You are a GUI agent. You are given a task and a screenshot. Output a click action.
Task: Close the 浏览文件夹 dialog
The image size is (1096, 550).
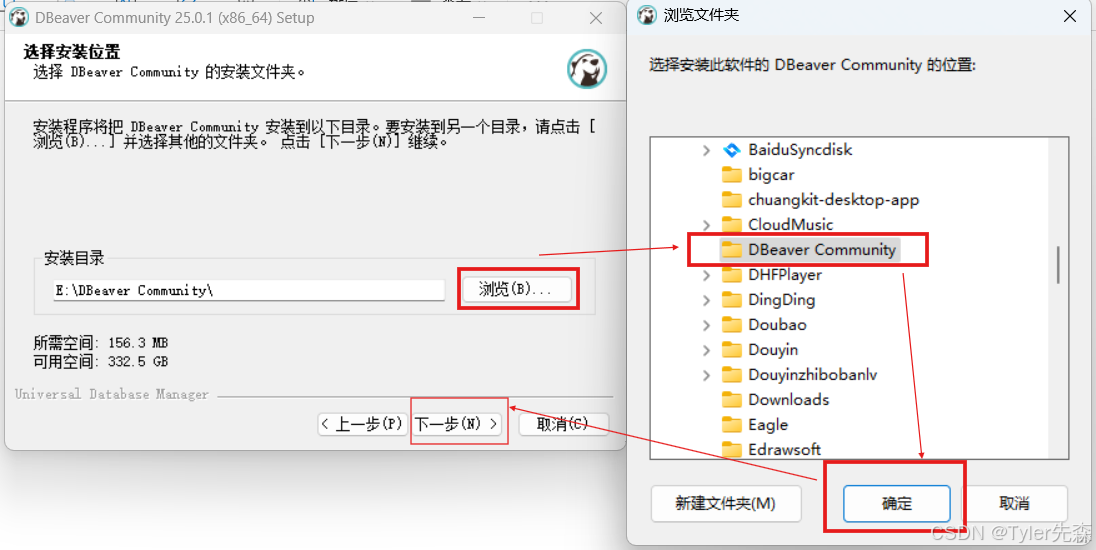1069,16
